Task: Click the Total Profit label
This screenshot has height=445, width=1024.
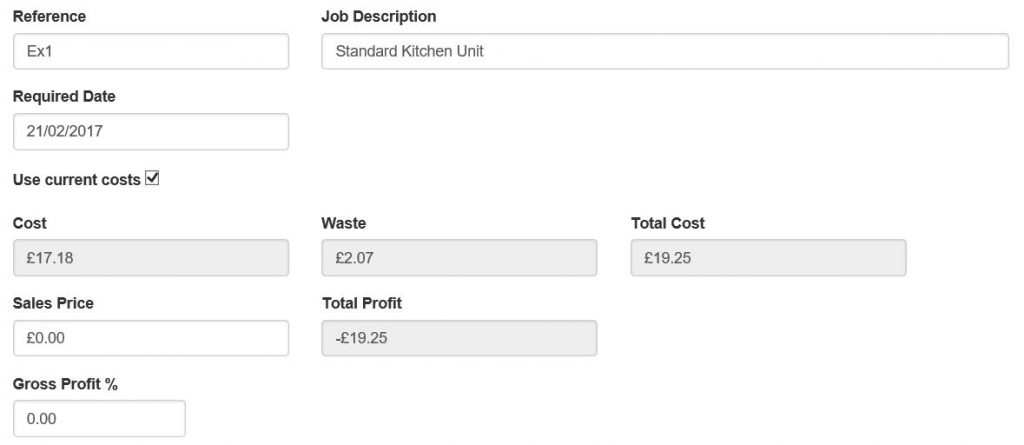Action: coord(362,303)
